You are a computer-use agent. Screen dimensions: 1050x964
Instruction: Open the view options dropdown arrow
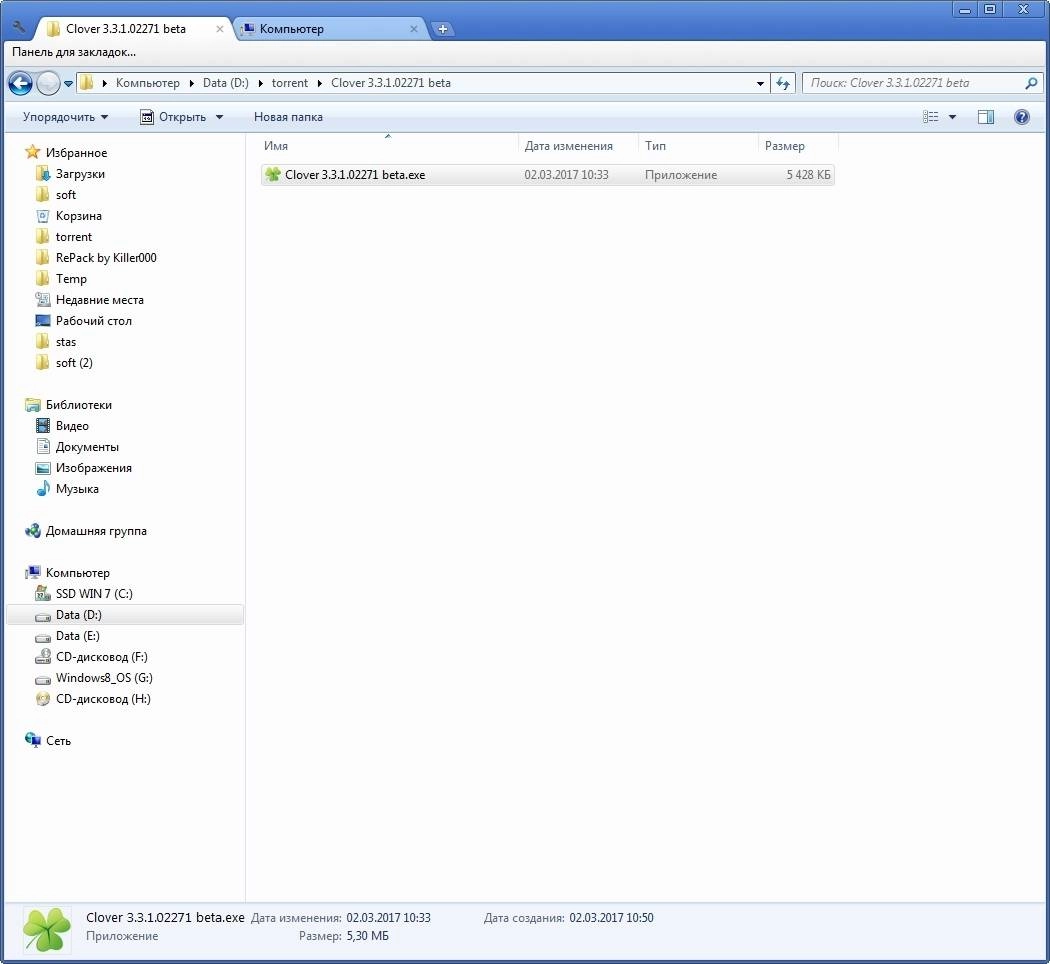[952, 117]
